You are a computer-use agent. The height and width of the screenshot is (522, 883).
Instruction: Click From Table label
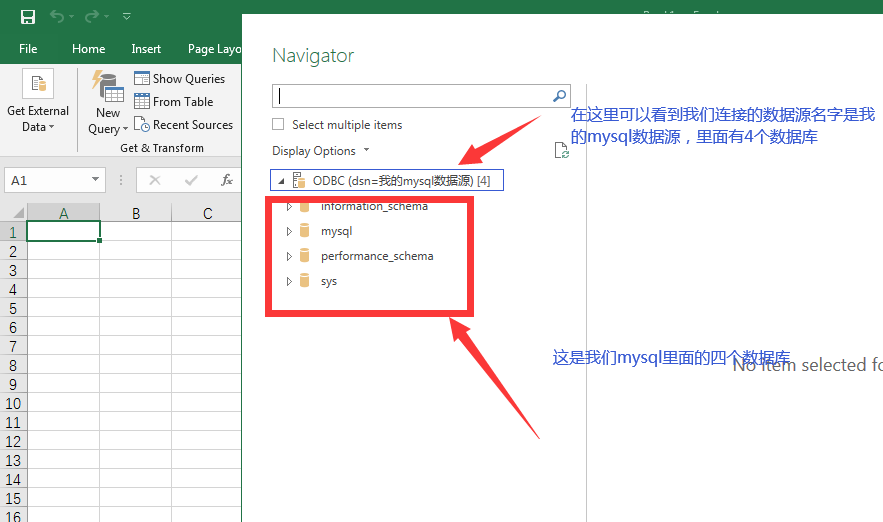tap(183, 102)
